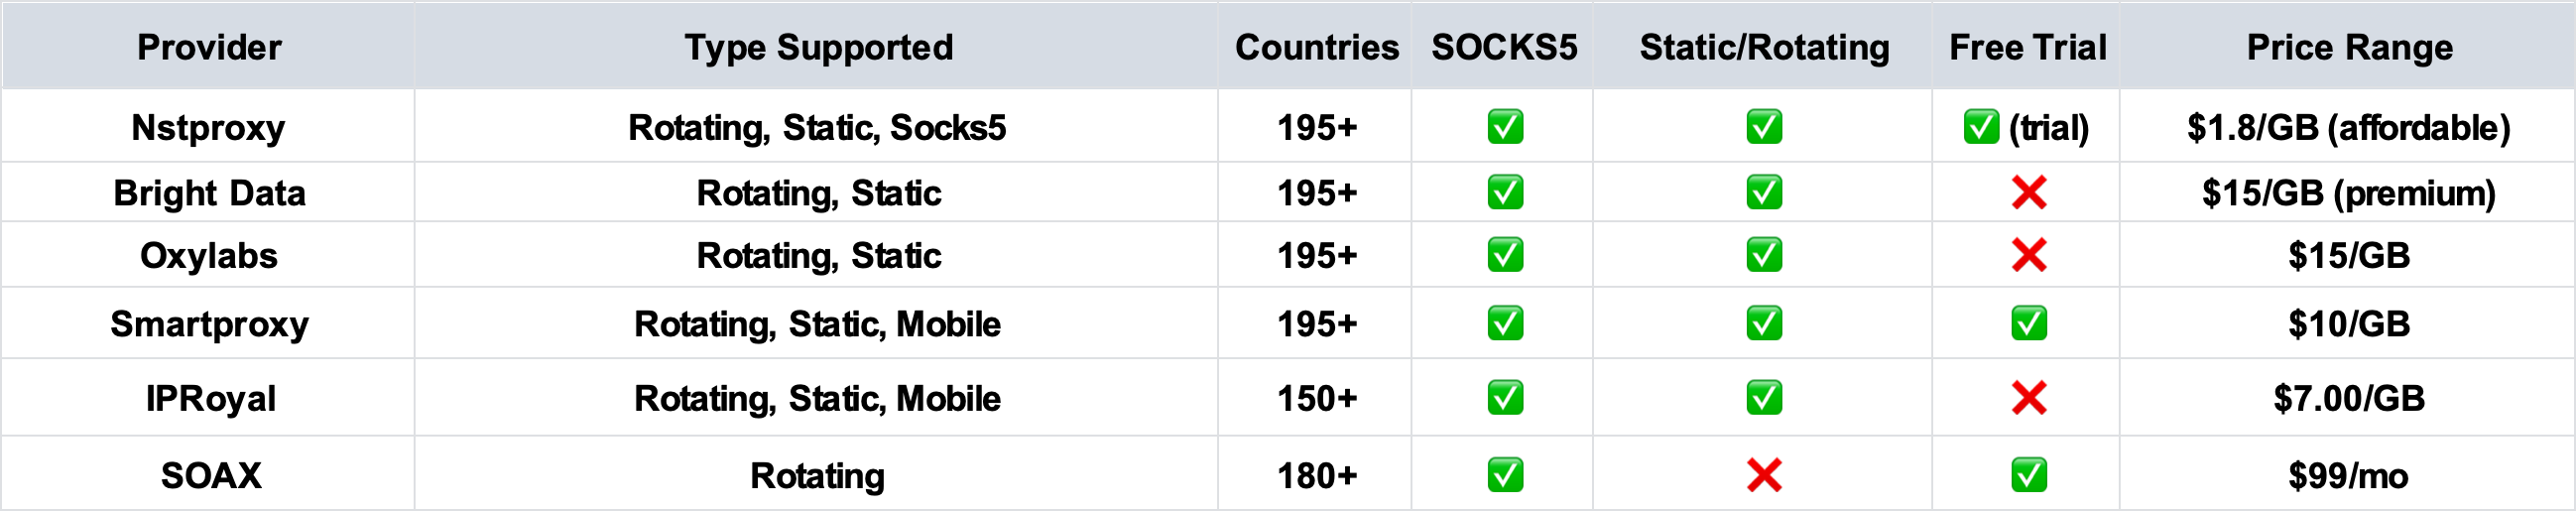This screenshot has height=511, width=2576.
Task: Click IPRoyal's green SOCKS5 checkmark
Action: point(1505,398)
